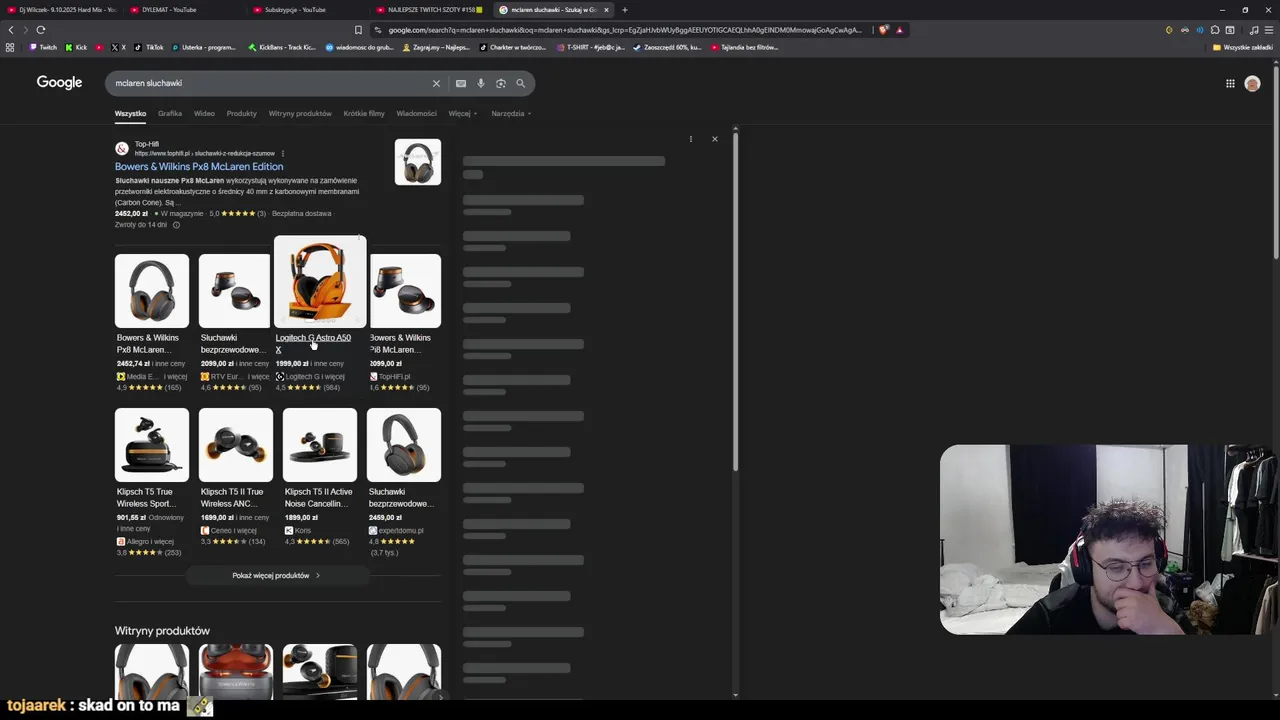The image size is (1280, 720).
Task: Open KickBans - Track Kick bookmark
Action: click(x=282, y=47)
